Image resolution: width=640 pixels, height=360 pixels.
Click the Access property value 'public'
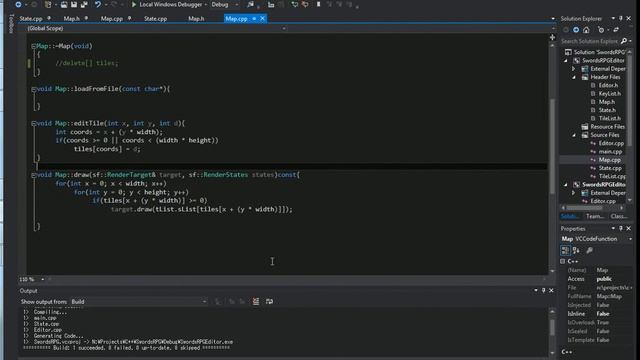click(604, 279)
